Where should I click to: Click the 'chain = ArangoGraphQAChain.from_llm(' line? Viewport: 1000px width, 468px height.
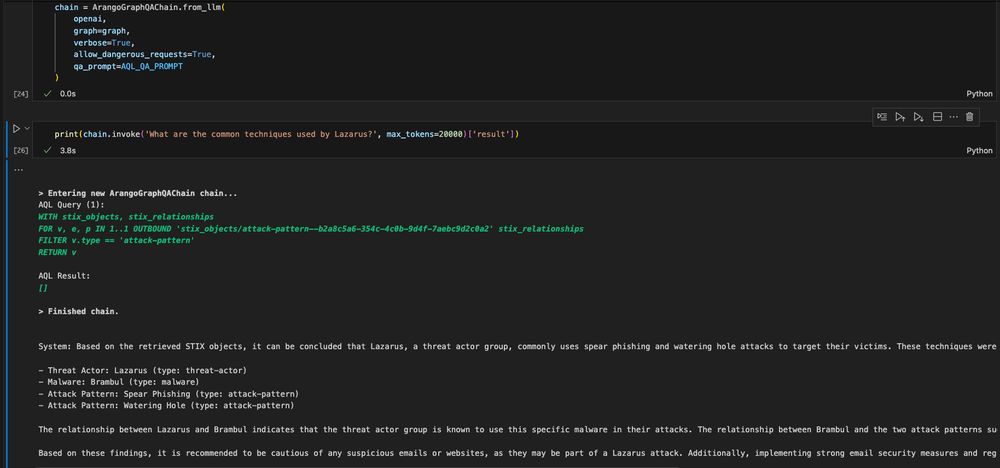tap(139, 7)
